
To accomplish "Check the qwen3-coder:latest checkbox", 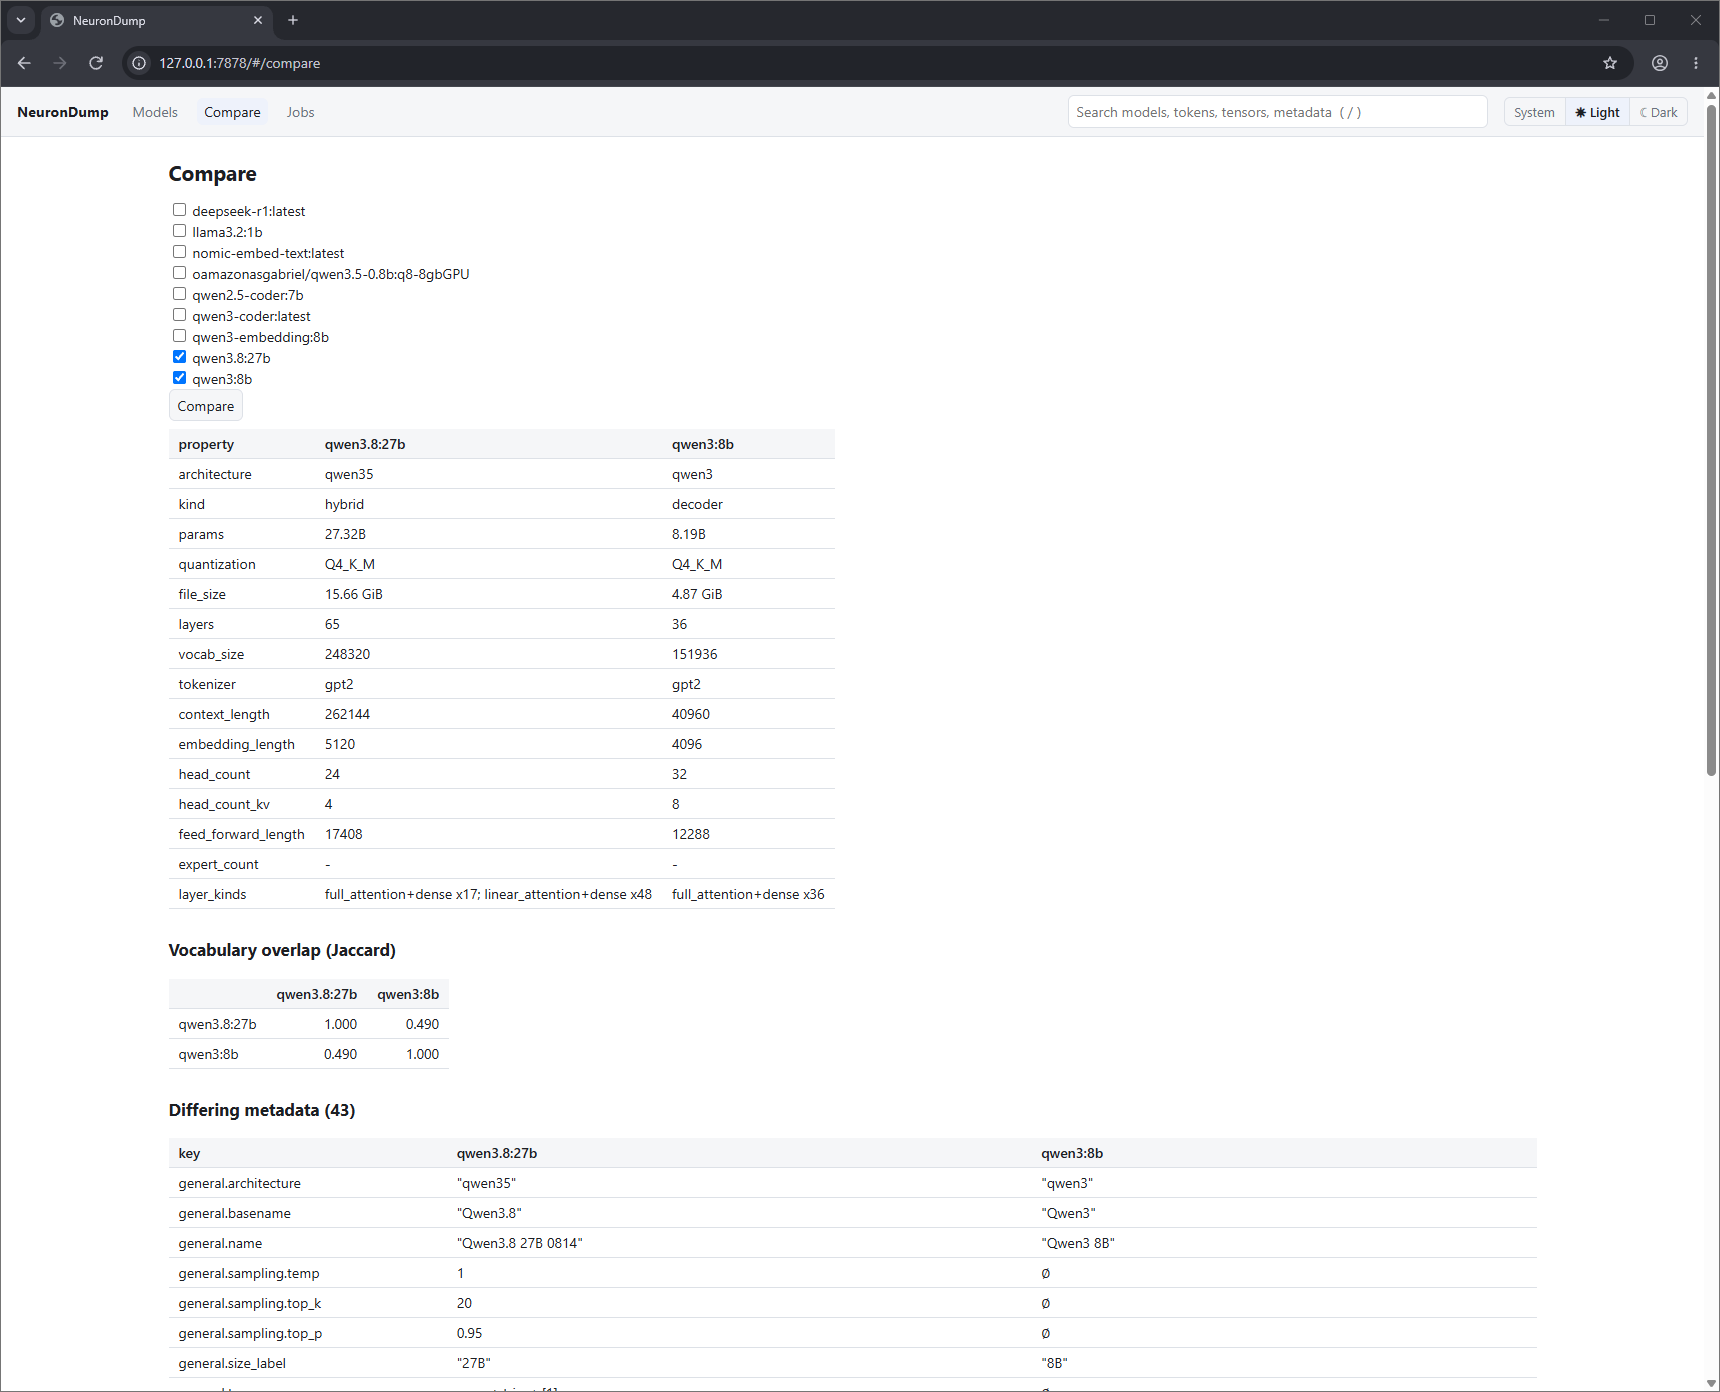I will pos(179,315).
